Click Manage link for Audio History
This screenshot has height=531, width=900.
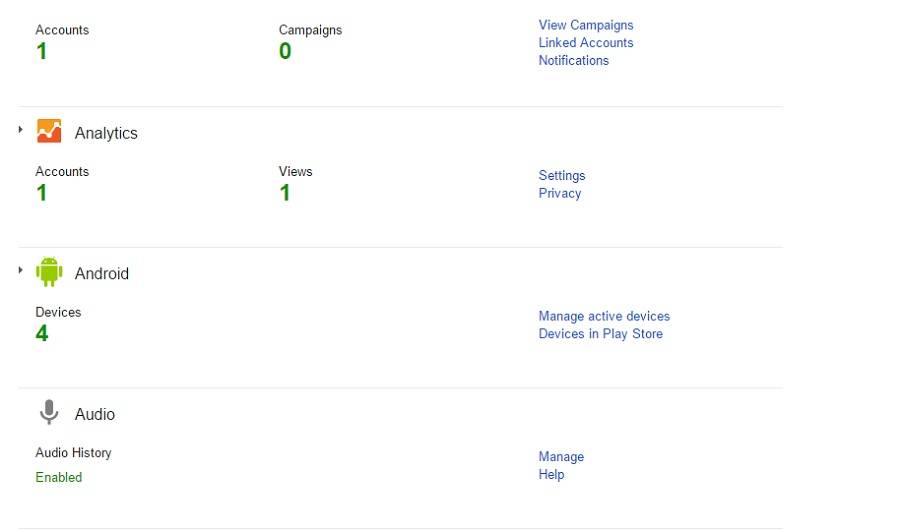coord(561,457)
